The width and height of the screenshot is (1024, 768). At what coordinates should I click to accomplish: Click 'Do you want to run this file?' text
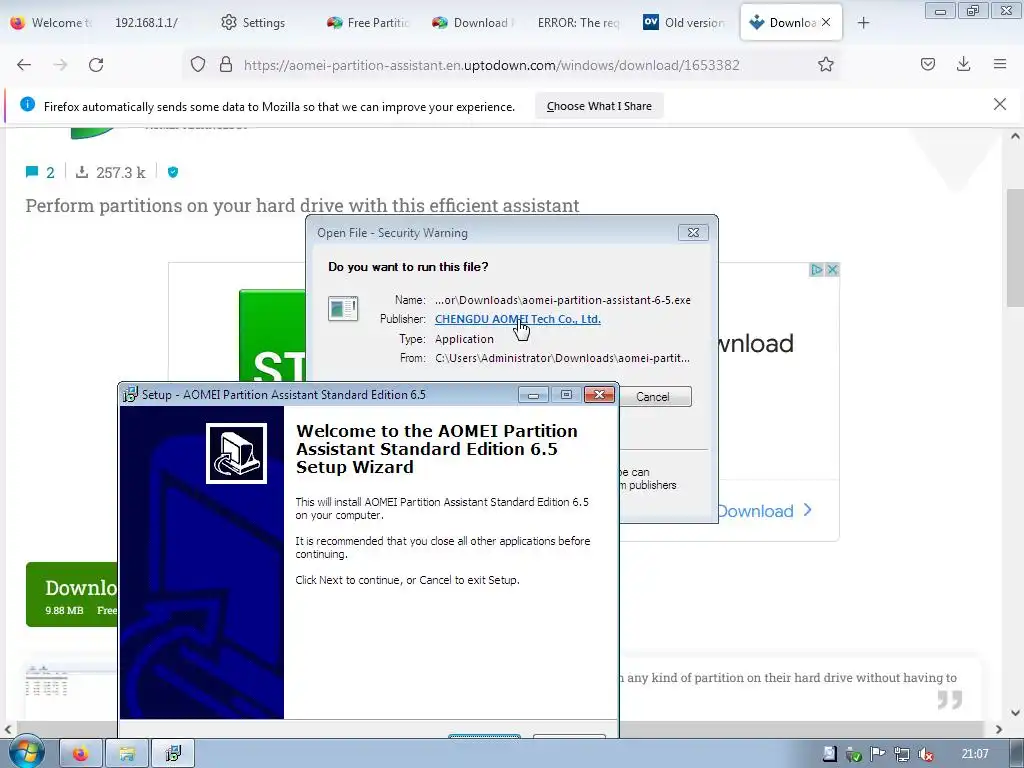pyautogui.click(x=408, y=266)
